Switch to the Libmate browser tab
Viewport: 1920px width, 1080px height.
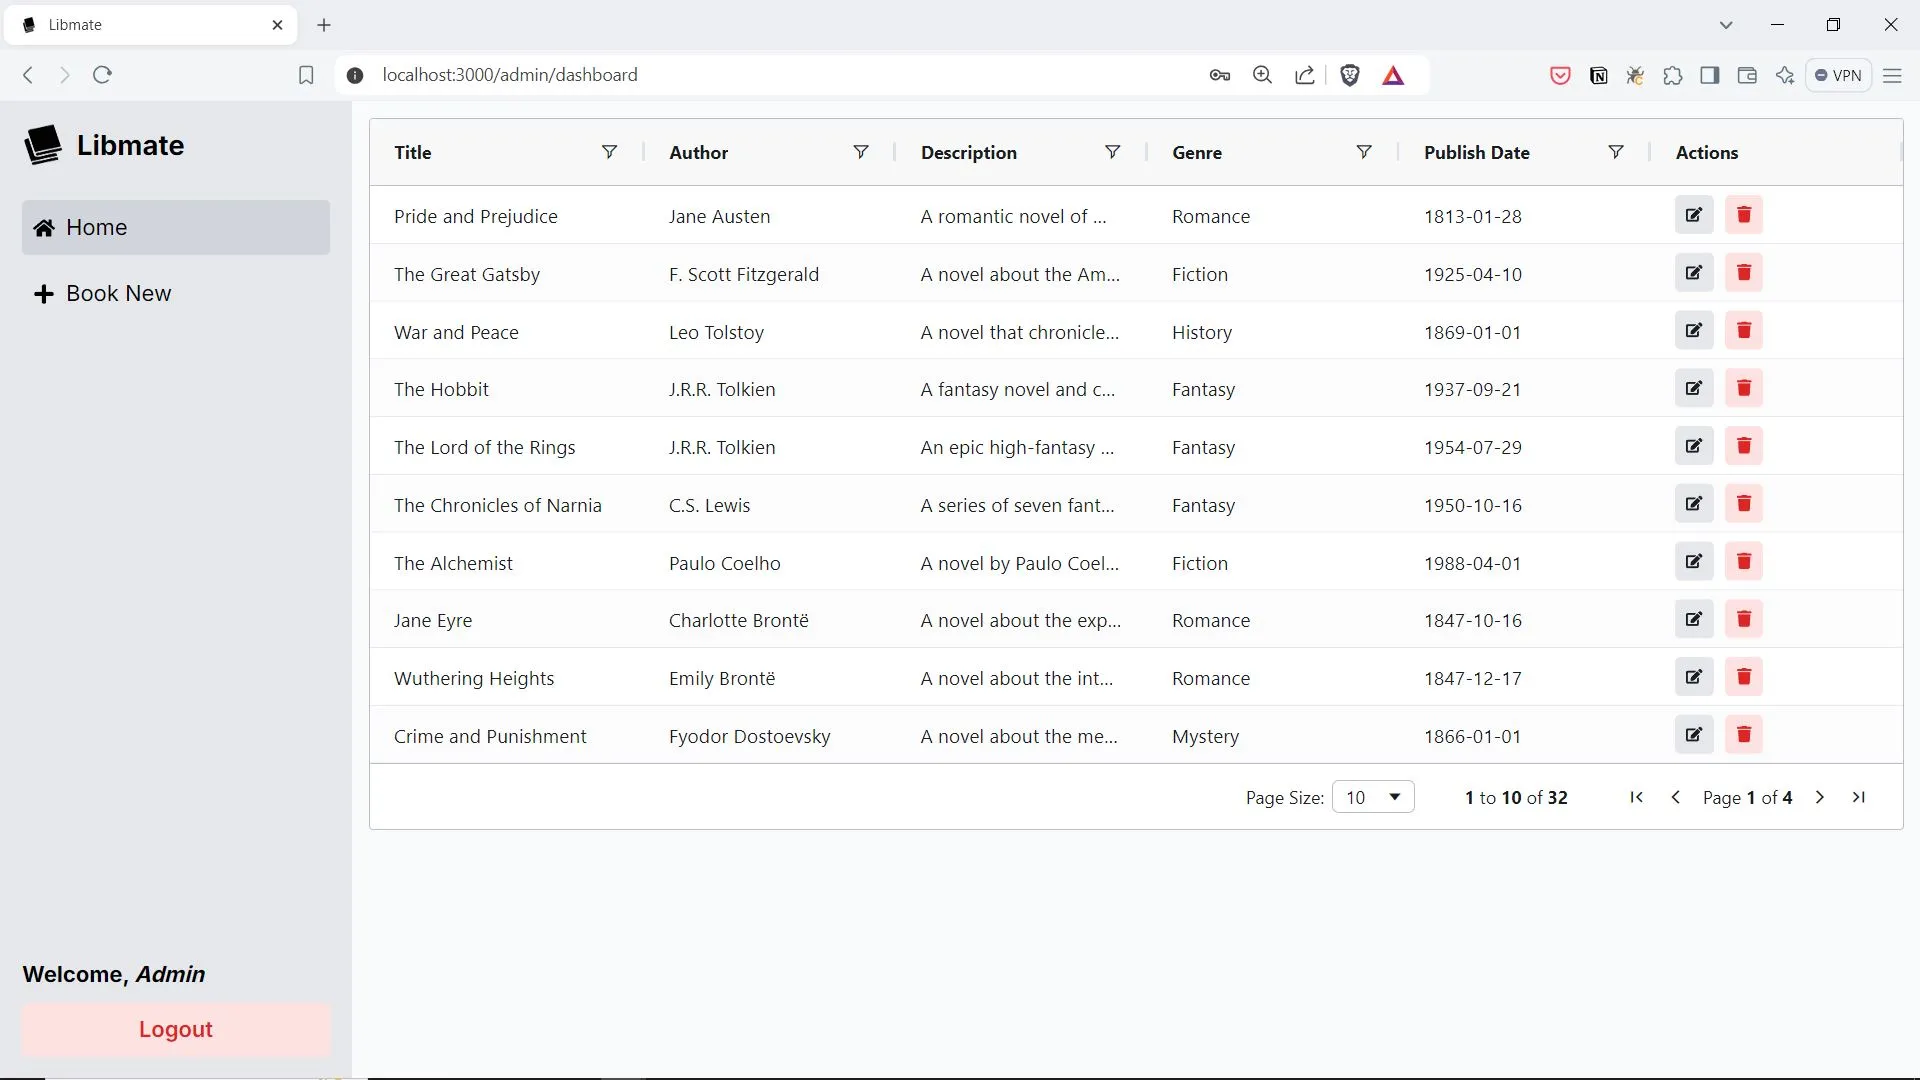pos(150,25)
